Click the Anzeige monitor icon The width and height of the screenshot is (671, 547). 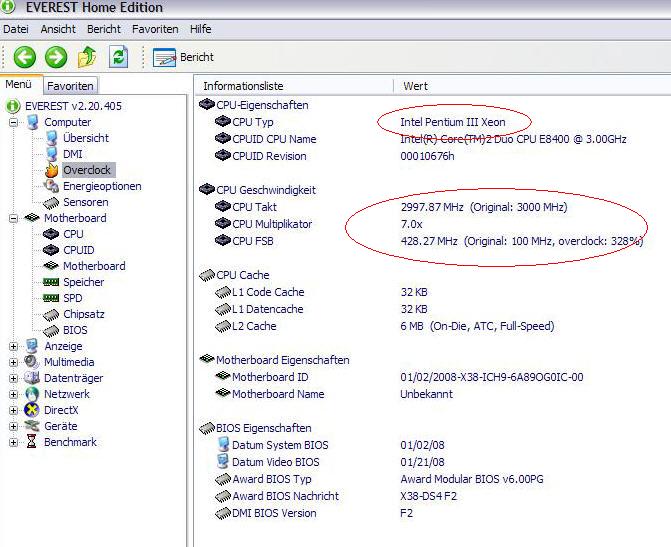32,346
